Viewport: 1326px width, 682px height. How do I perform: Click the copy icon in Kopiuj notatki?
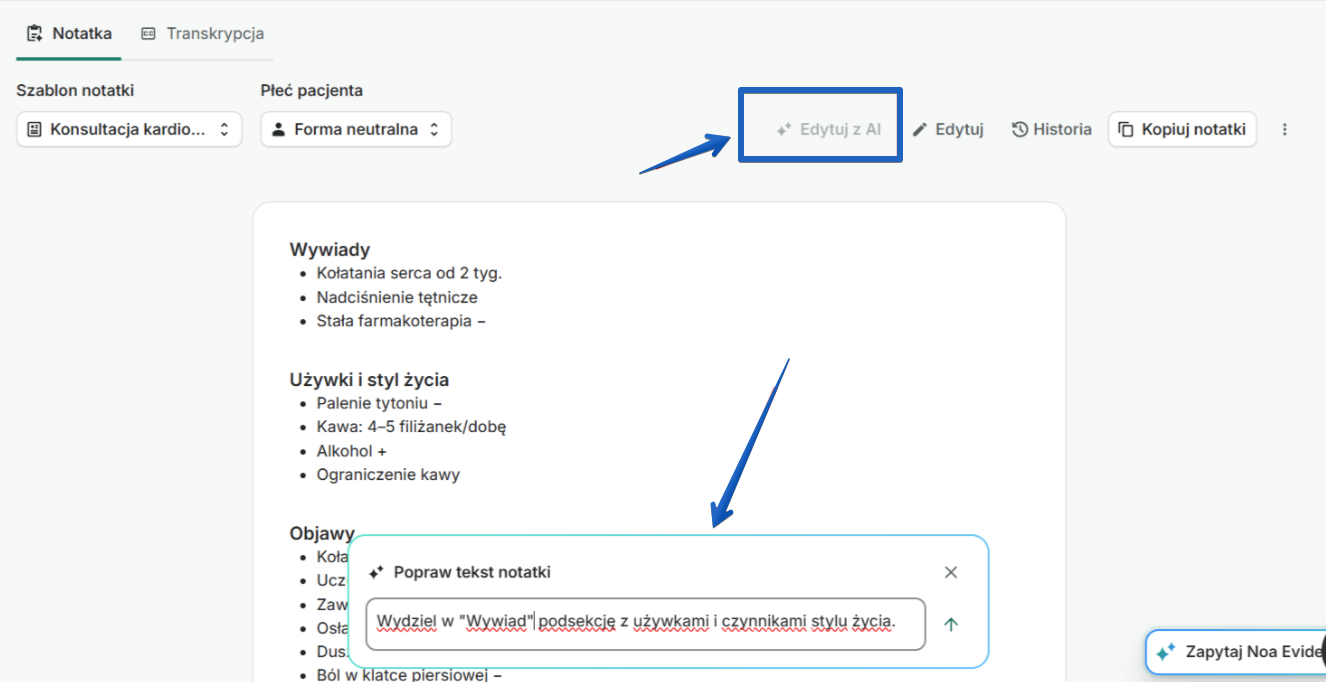(1126, 129)
